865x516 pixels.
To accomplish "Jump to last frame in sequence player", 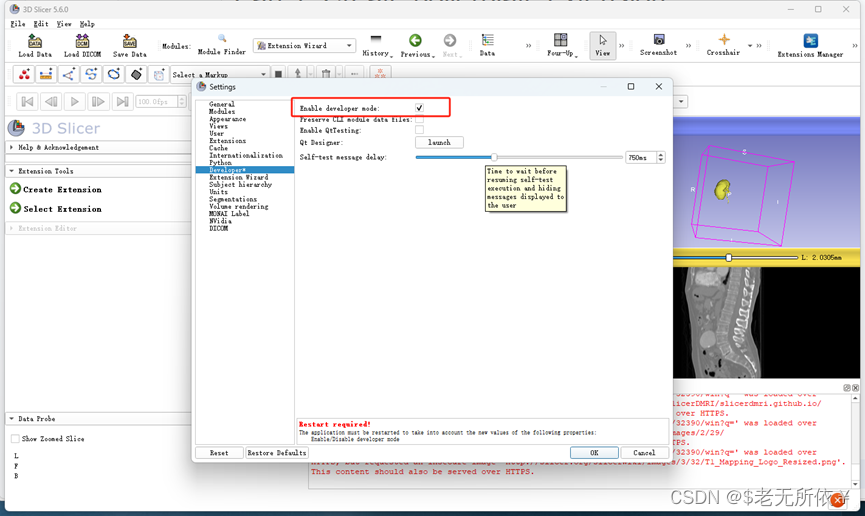I will pos(122,102).
